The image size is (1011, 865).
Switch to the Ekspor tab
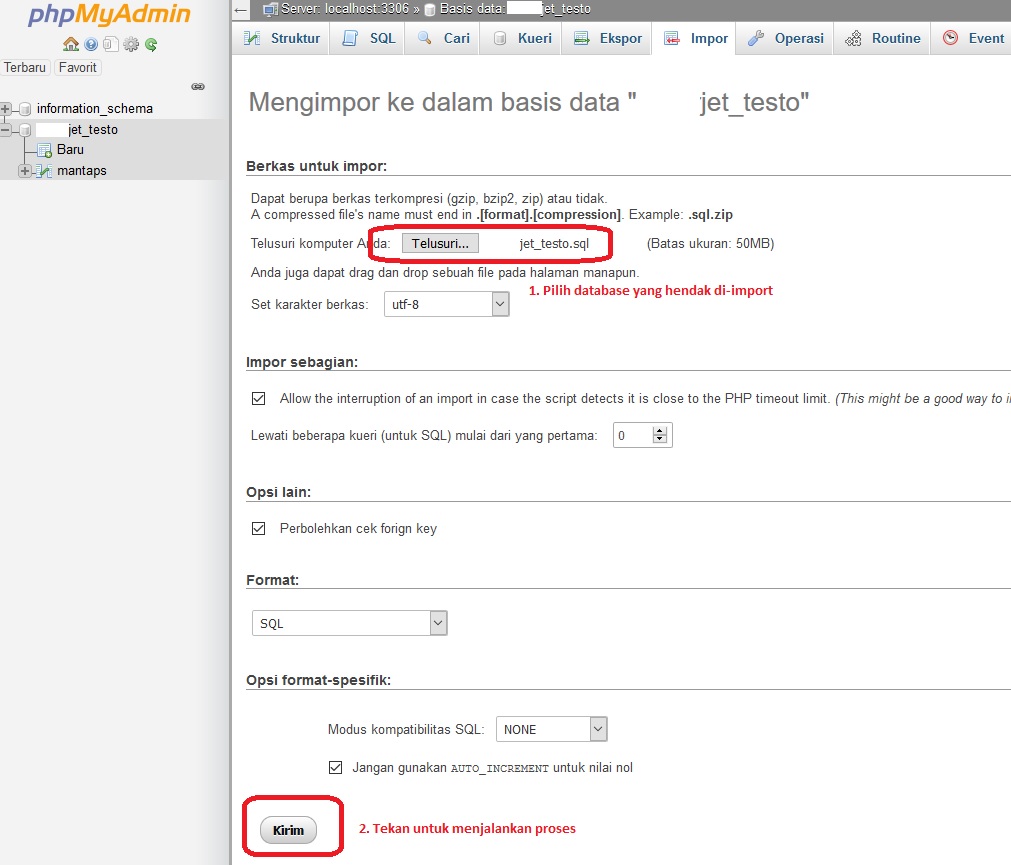607,38
